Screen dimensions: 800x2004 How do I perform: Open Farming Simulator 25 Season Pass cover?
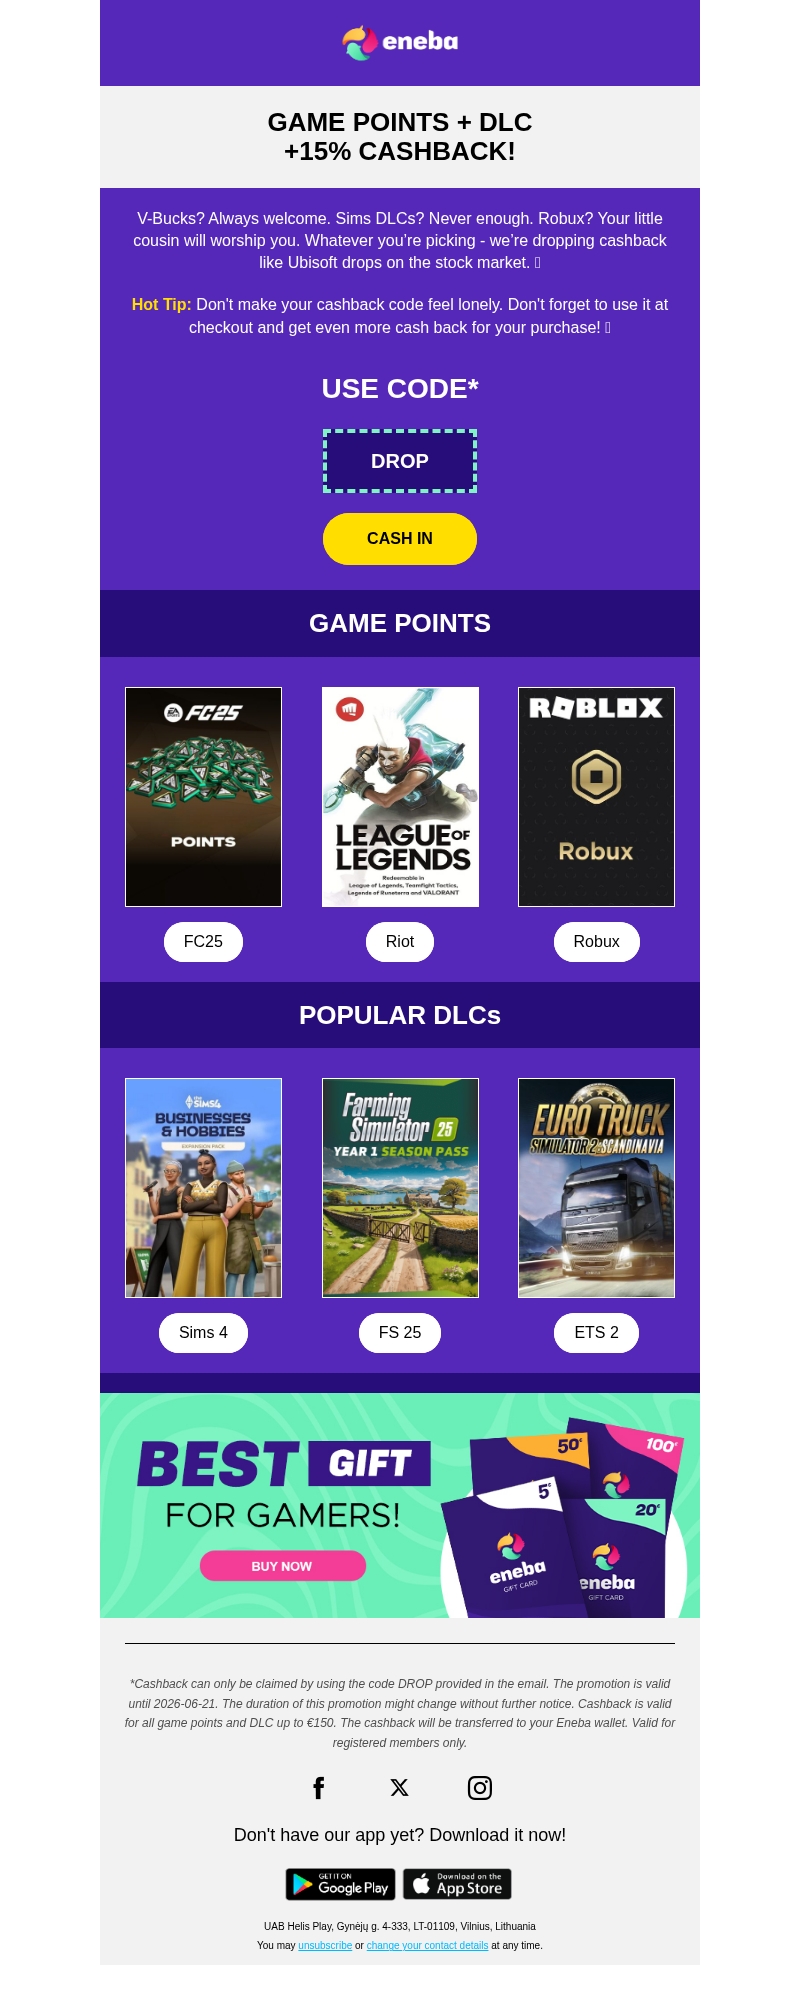(400, 1188)
